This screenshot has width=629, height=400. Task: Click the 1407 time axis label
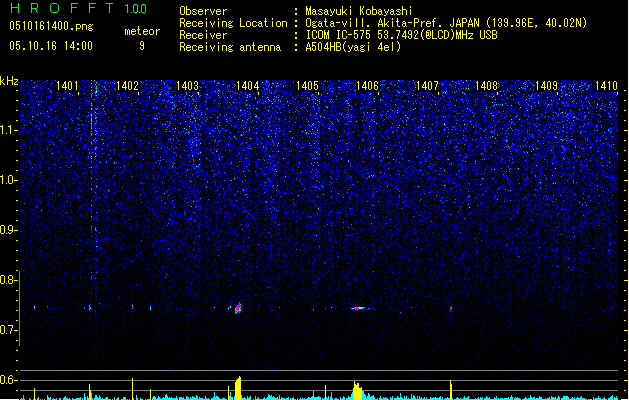point(427,86)
